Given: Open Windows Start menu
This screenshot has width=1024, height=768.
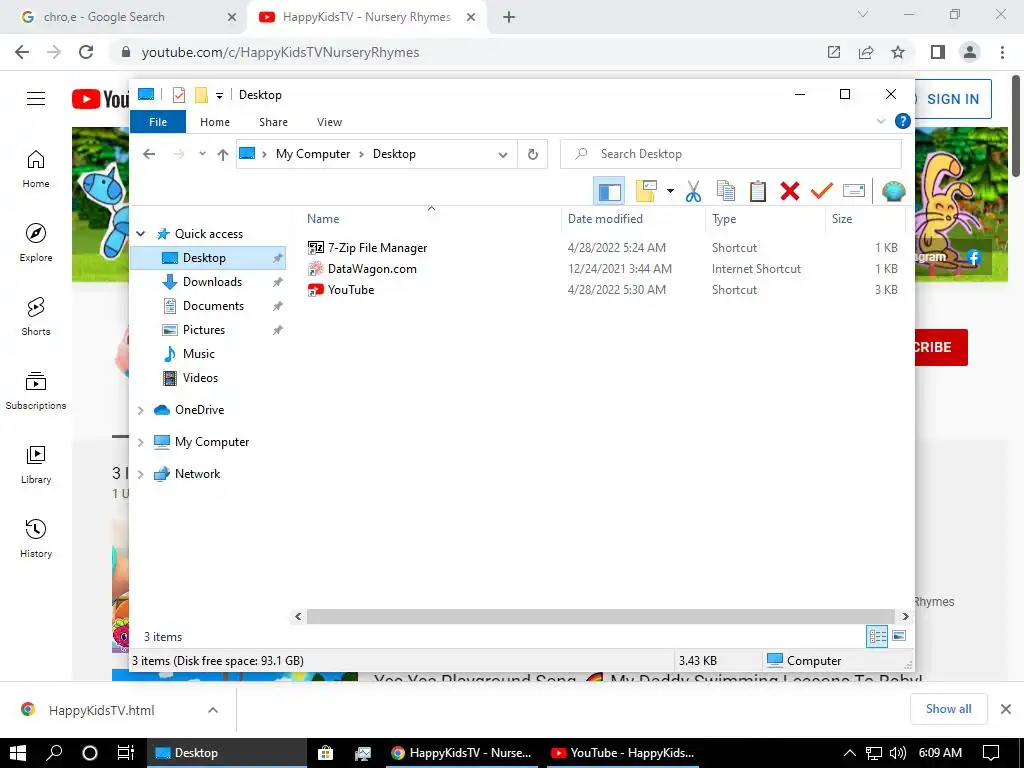Looking at the screenshot, I should coord(18,753).
